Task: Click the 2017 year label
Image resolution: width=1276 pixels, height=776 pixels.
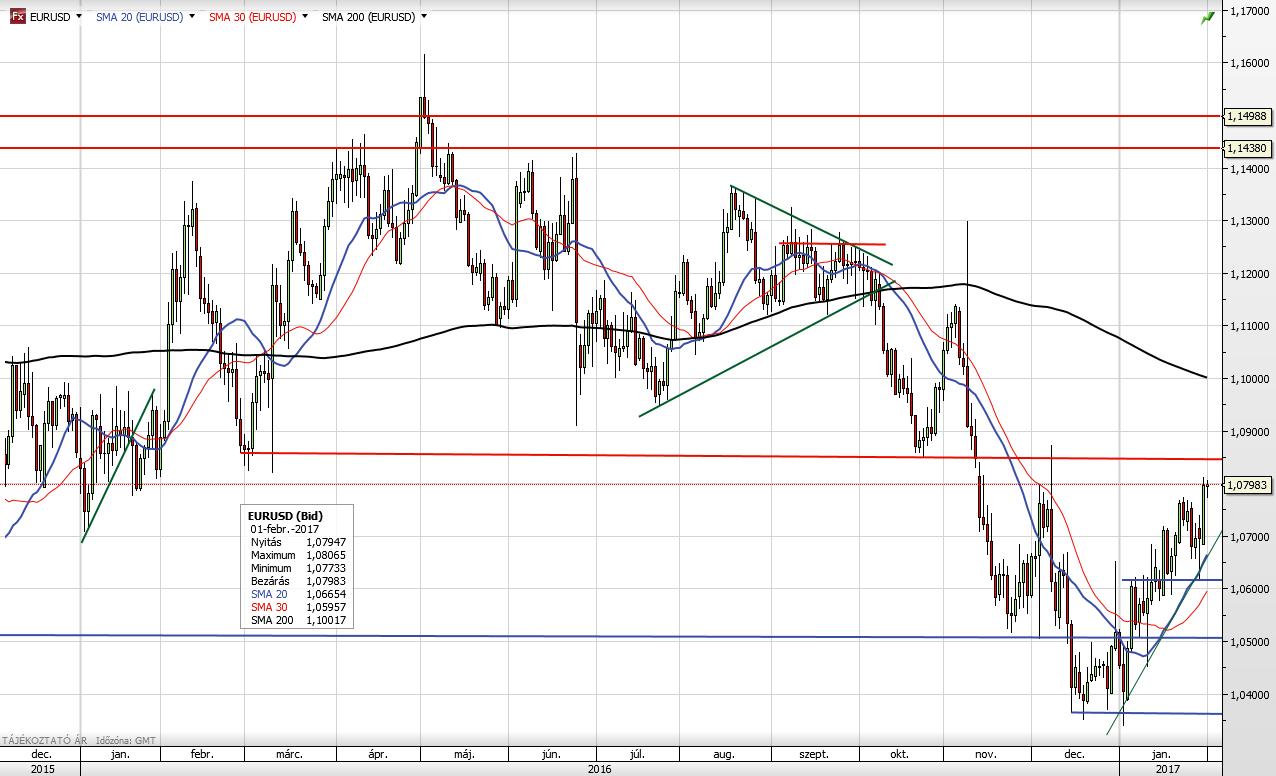Action: click(1169, 768)
